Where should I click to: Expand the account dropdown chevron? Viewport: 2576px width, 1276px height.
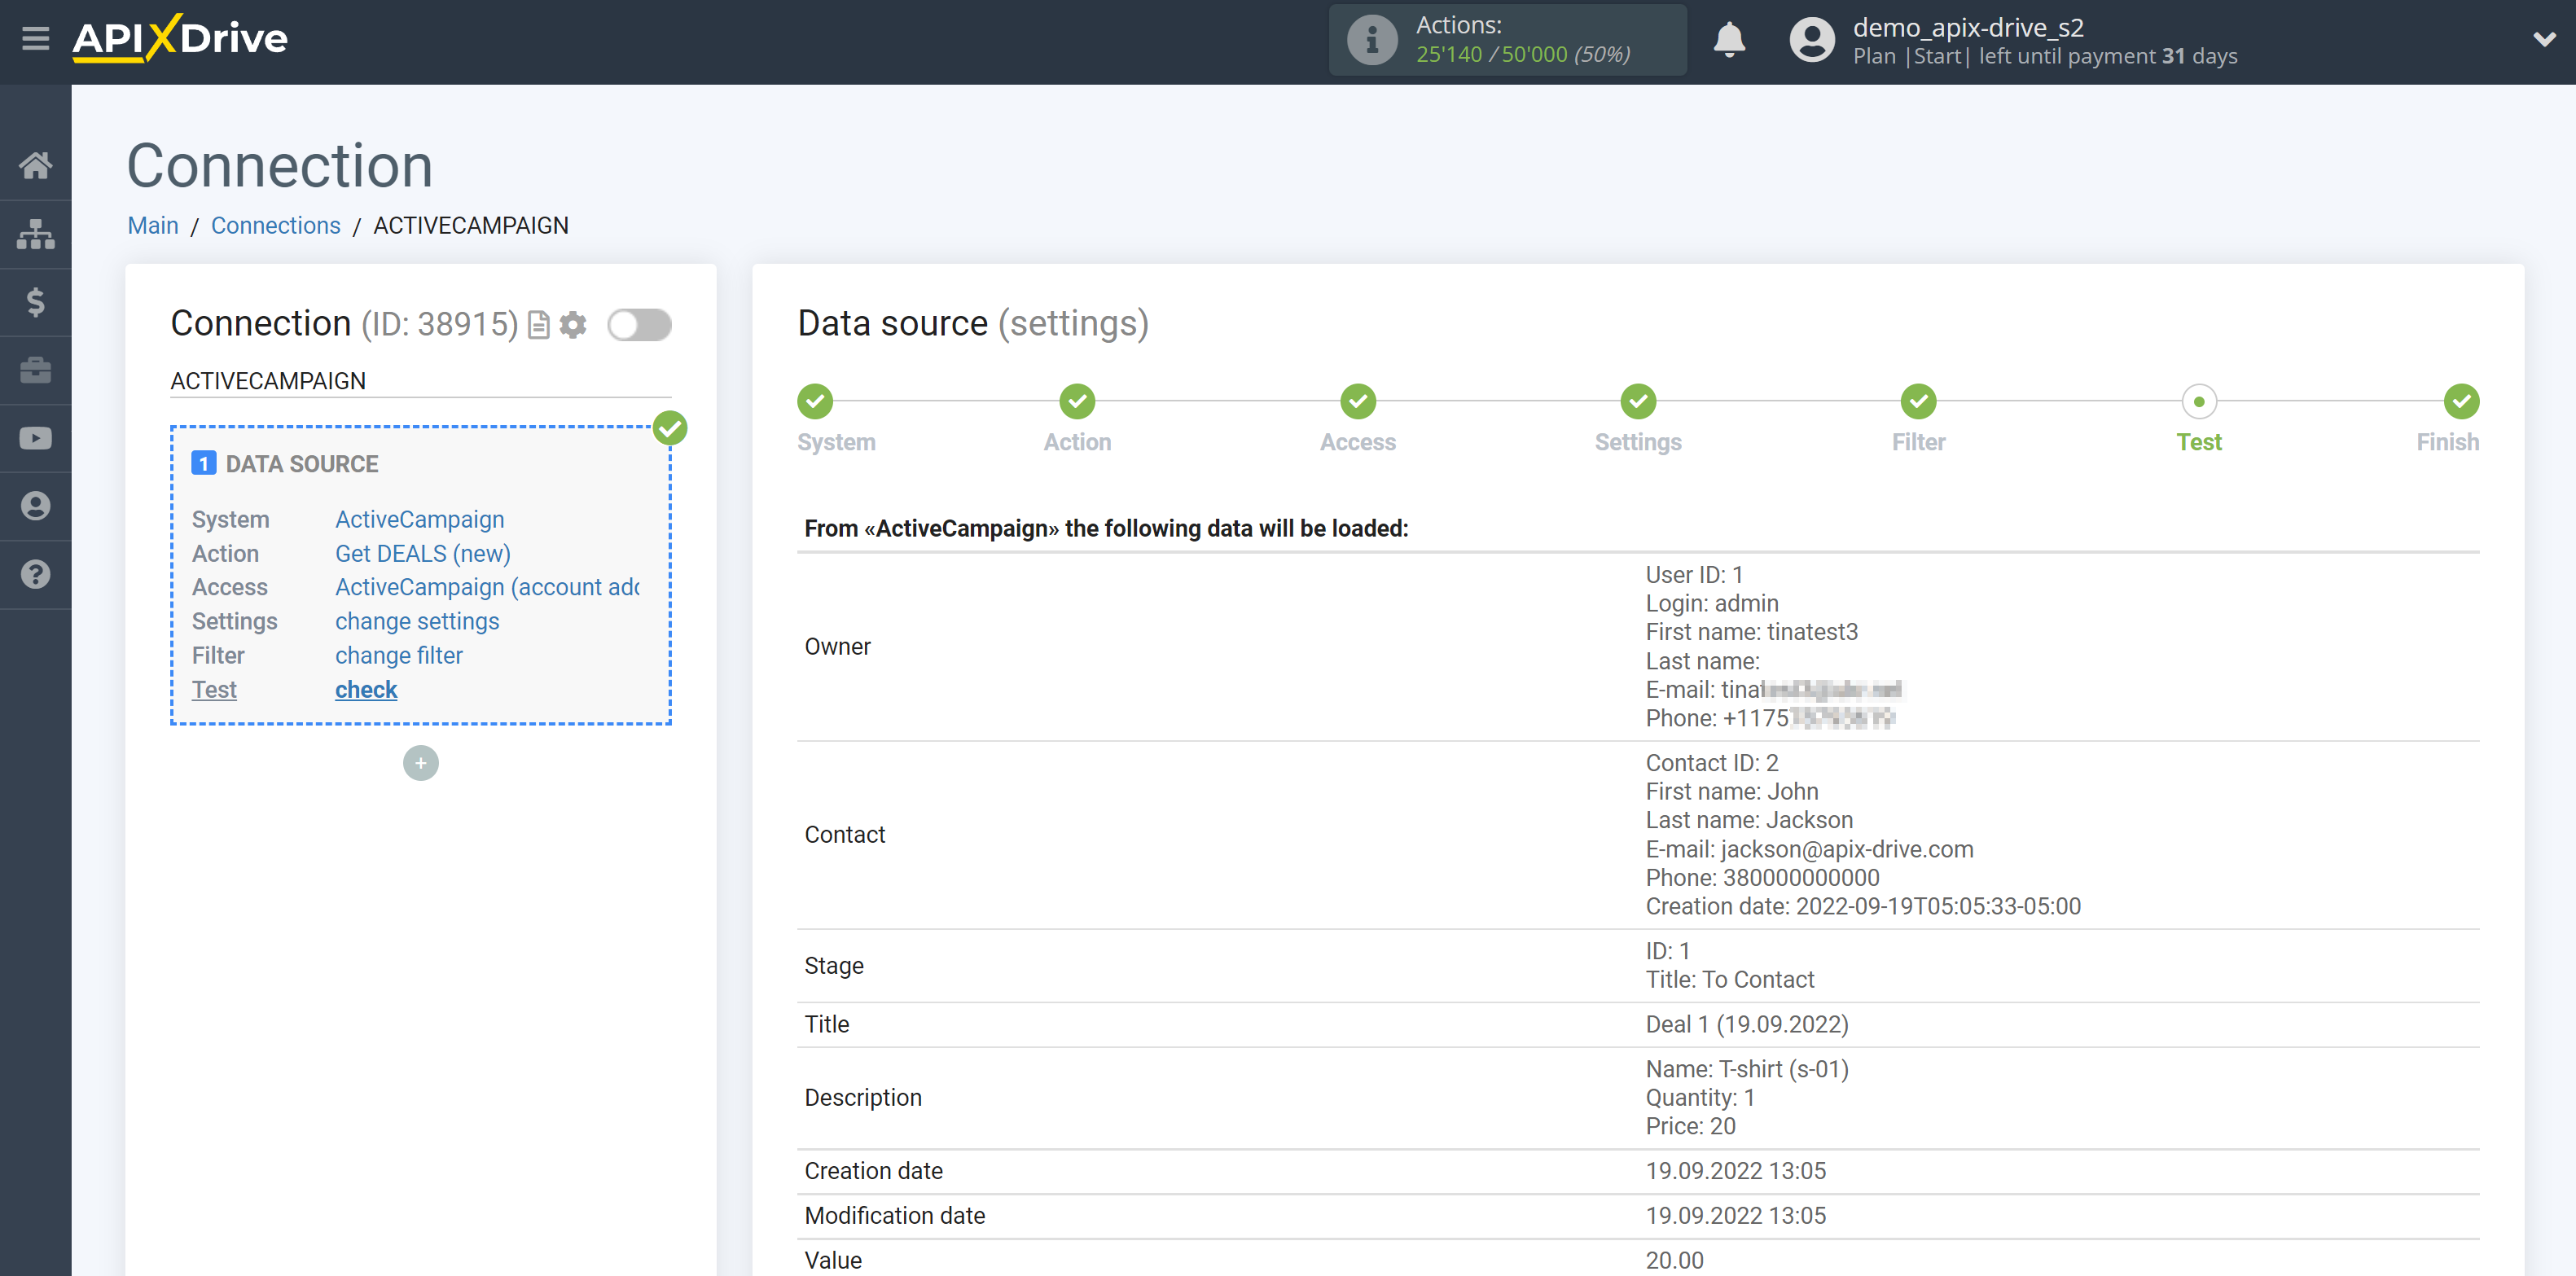[x=2544, y=40]
